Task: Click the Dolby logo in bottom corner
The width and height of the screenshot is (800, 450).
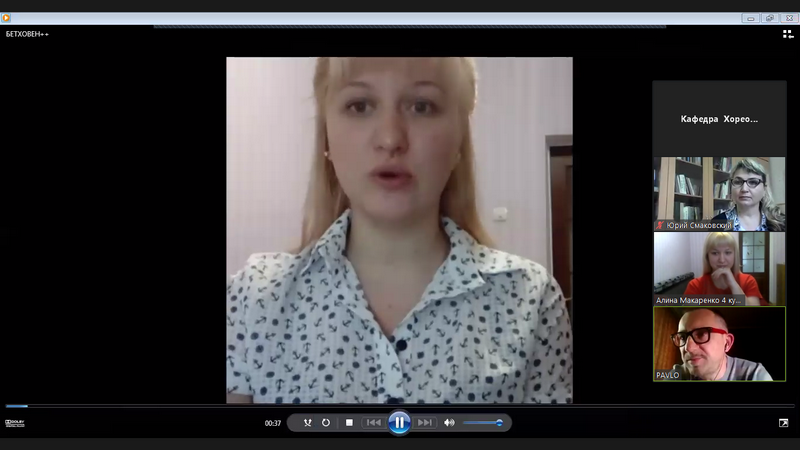Action: pyautogui.click(x=14, y=423)
